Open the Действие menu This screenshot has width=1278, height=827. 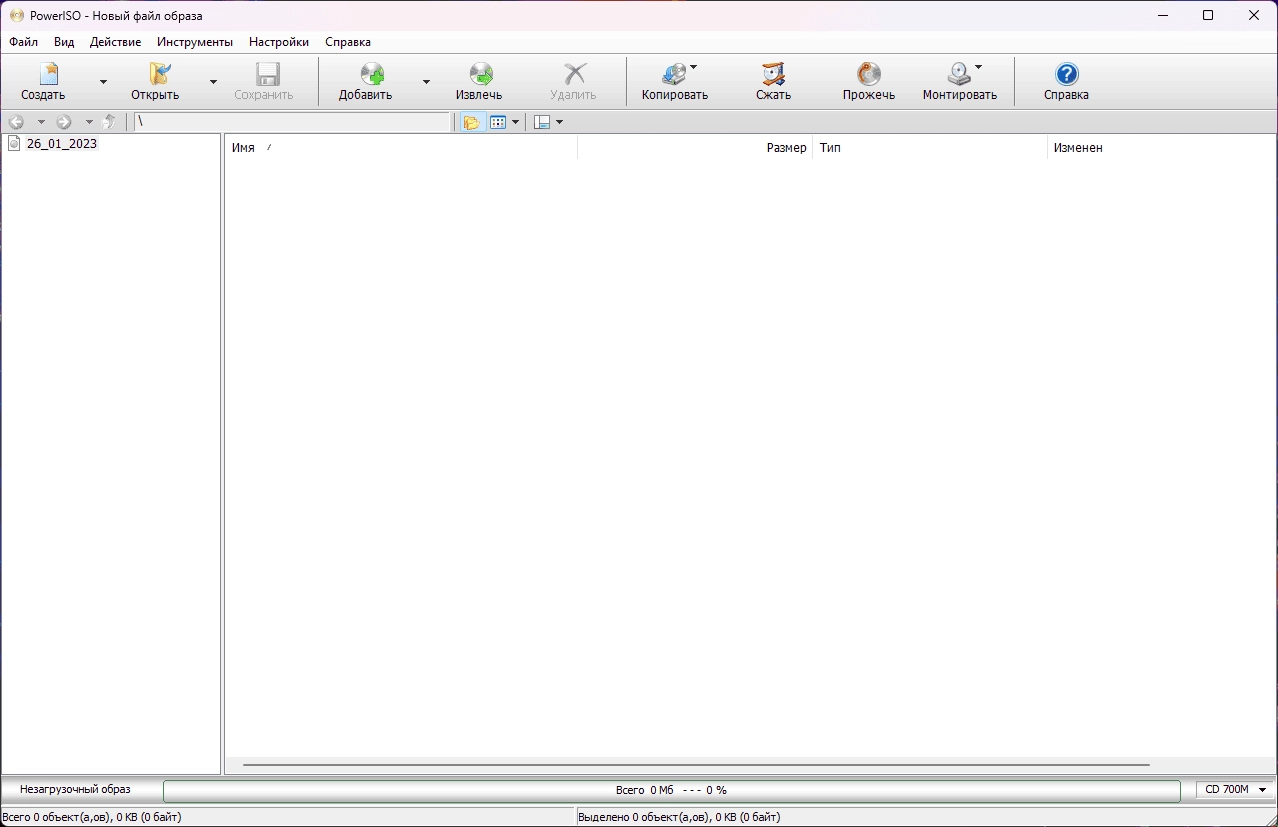pyautogui.click(x=115, y=42)
